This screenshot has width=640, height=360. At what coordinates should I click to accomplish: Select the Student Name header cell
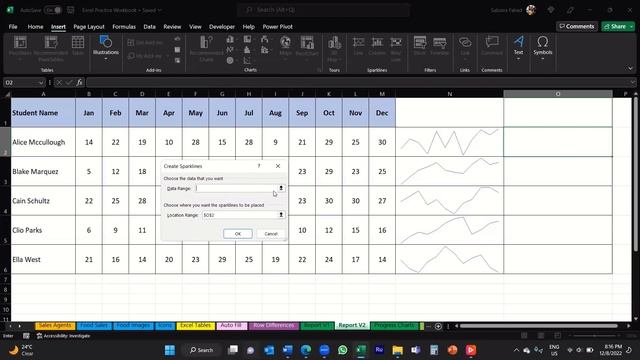(43, 113)
